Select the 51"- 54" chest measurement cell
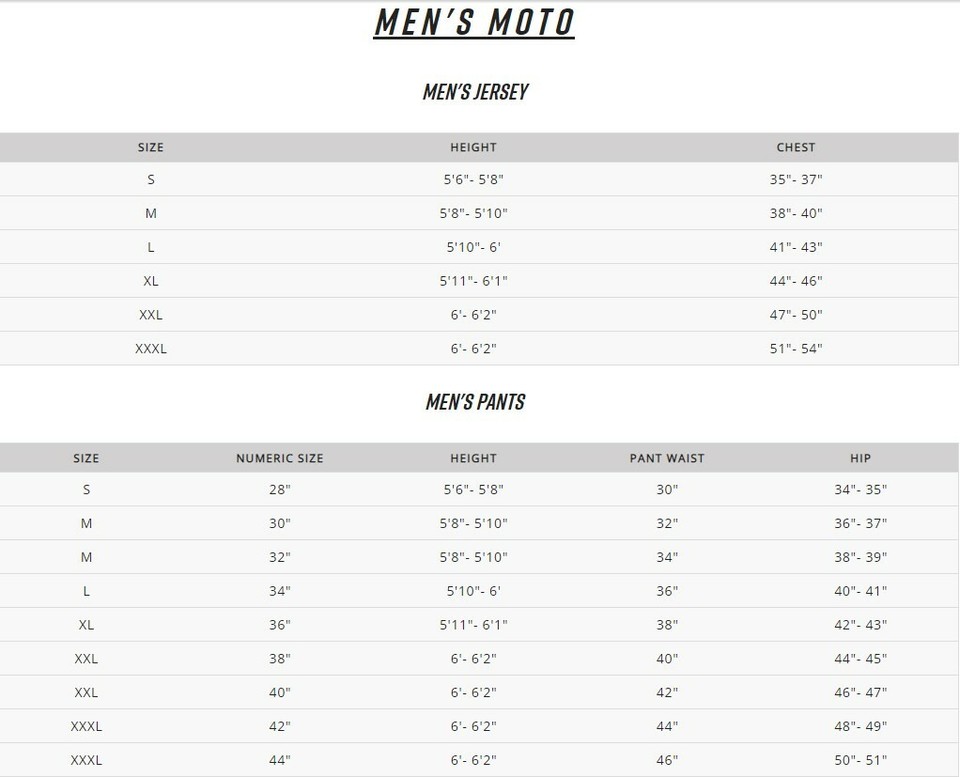Viewport: 960px width, 777px height. pos(796,349)
